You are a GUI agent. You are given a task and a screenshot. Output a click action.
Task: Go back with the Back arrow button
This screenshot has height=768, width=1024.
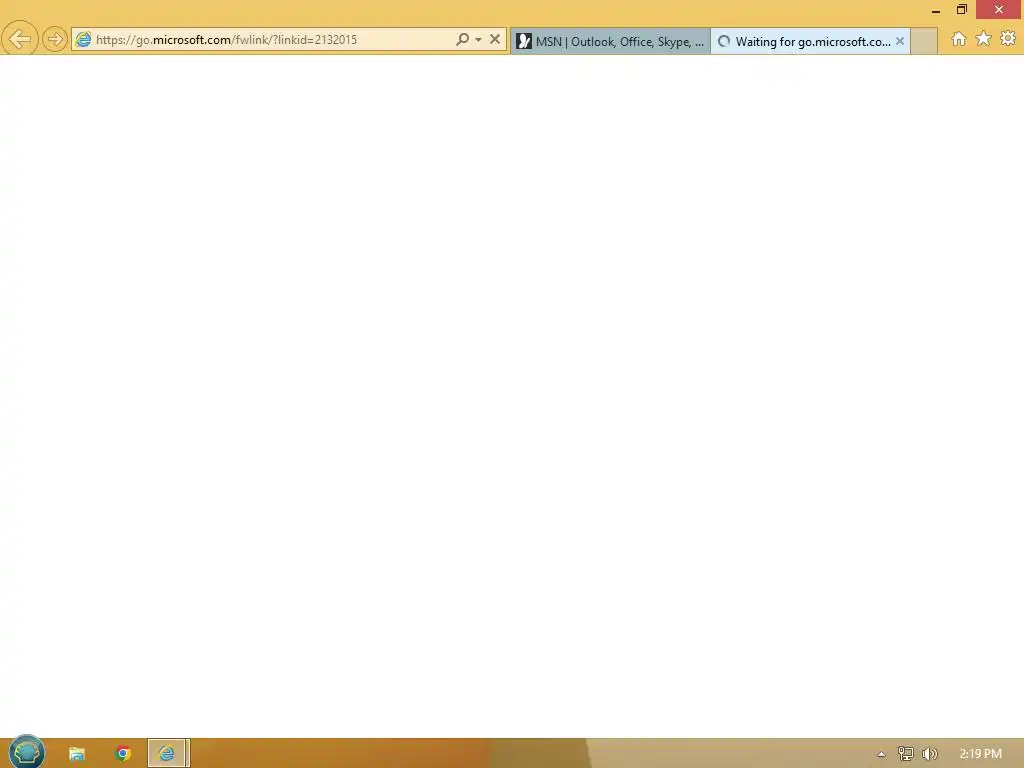click(20, 39)
